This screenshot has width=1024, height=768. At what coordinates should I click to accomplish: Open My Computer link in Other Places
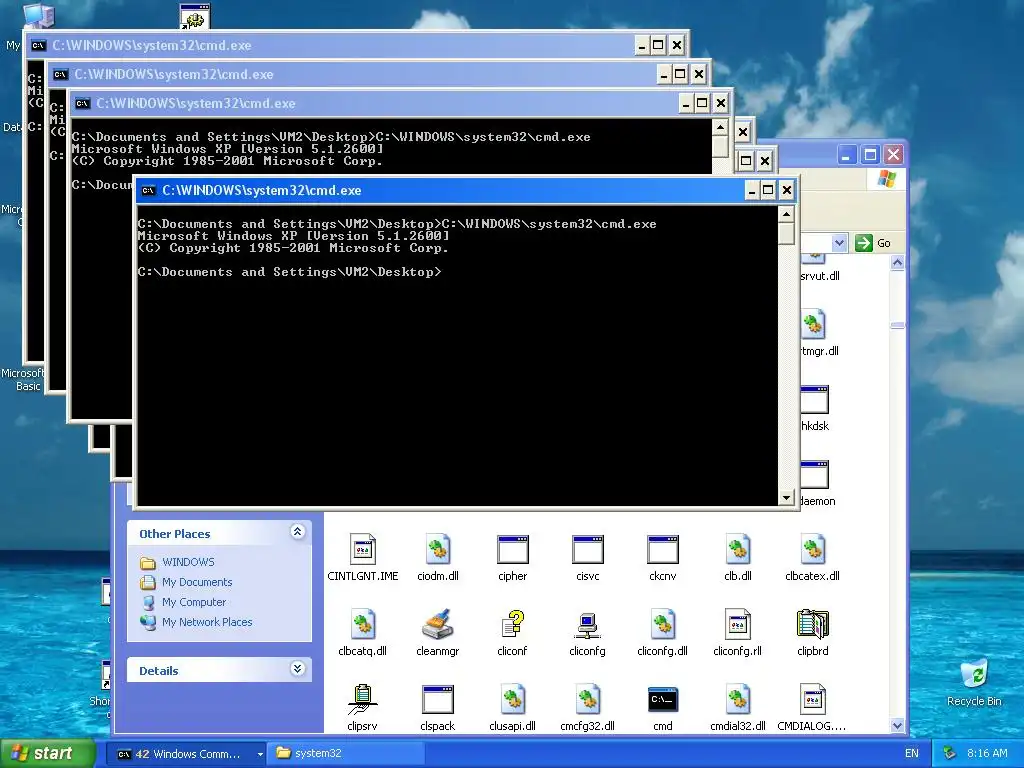[x=194, y=602]
